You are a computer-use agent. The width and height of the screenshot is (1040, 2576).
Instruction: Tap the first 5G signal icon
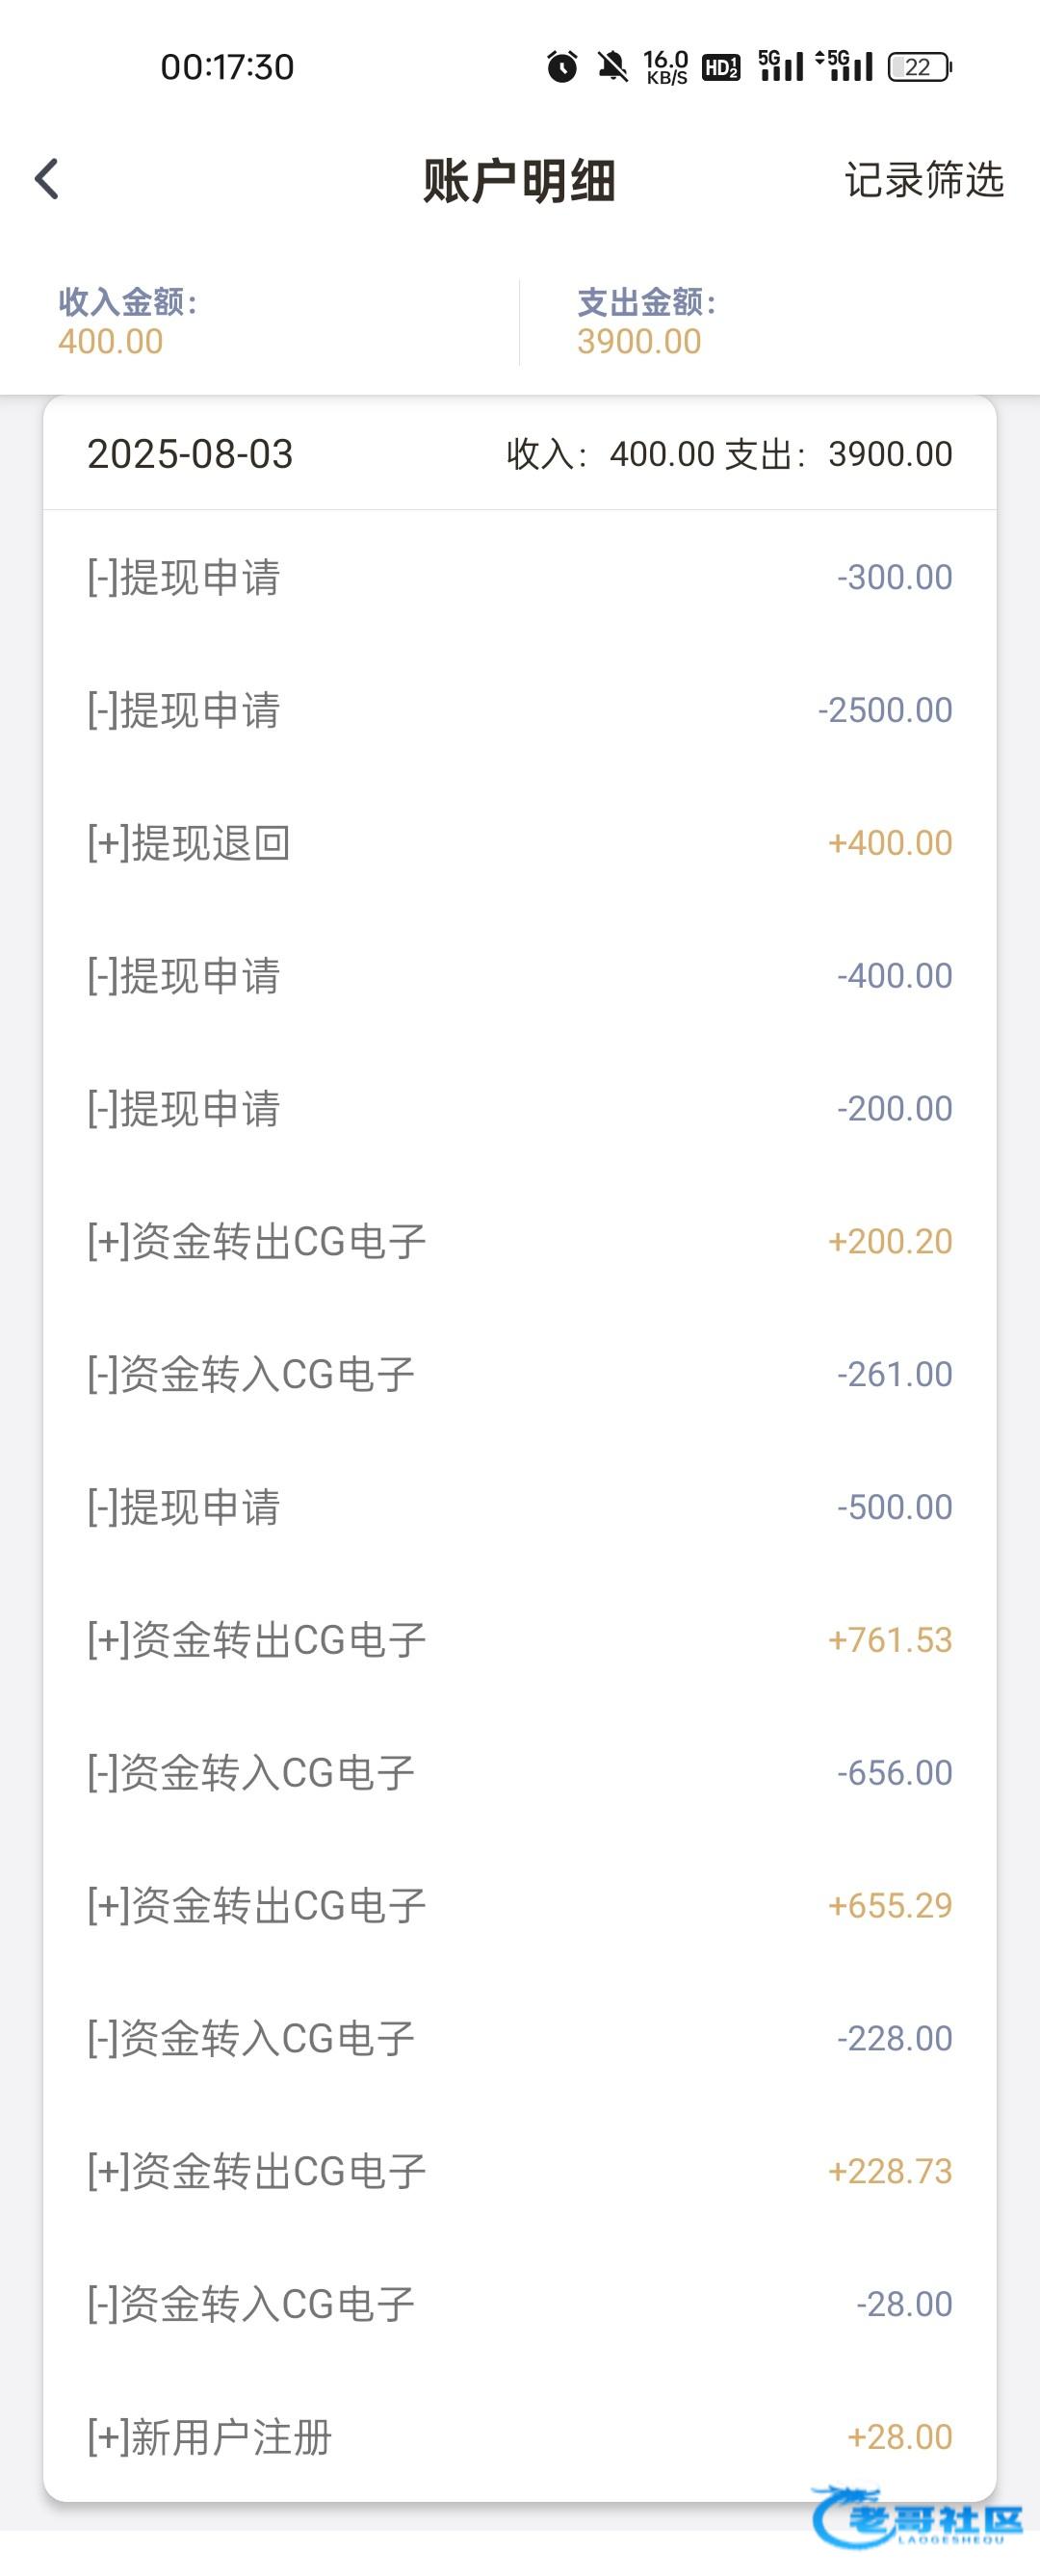coord(780,66)
